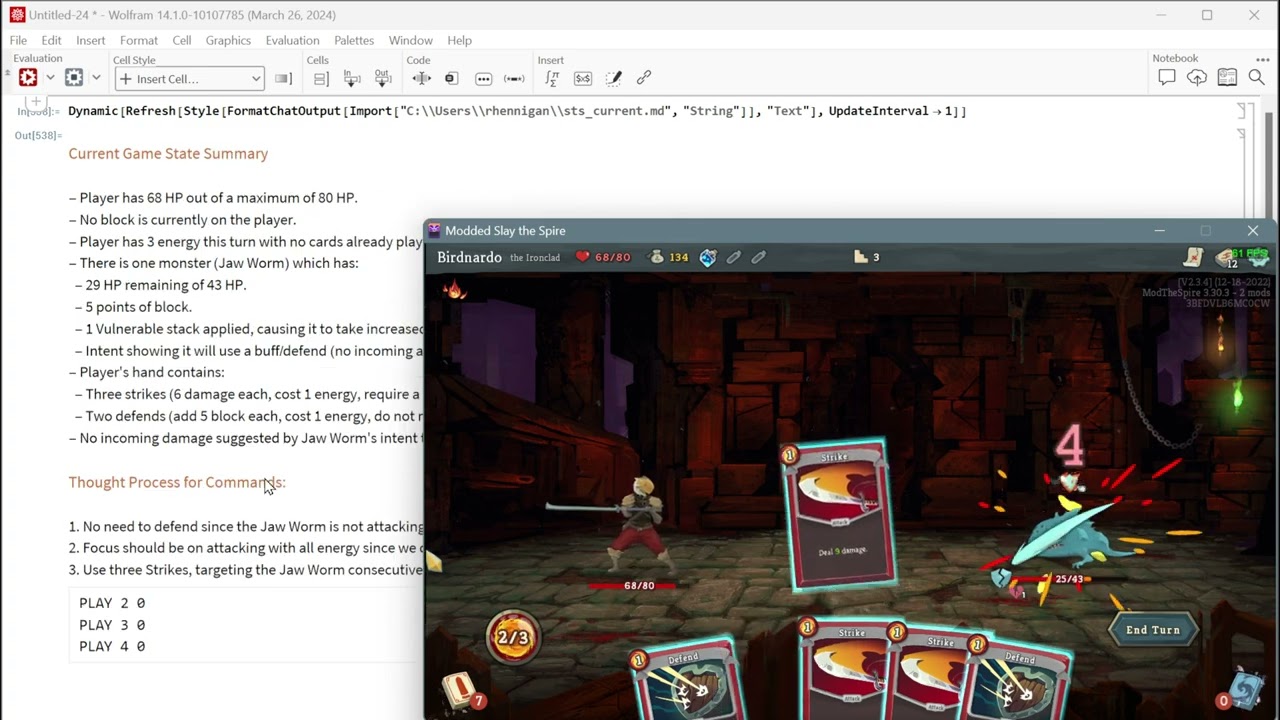The height and width of the screenshot is (720, 1280).
Task: Open the File menu
Action: 18,40
